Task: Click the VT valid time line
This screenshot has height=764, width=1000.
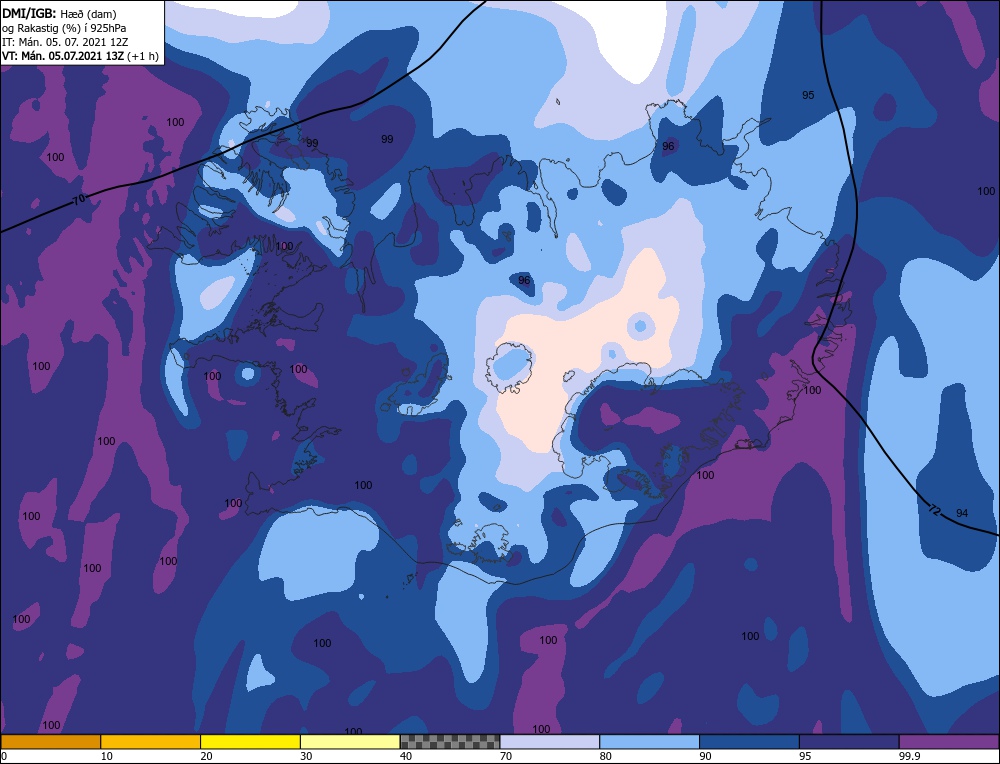Action: [x=80, y=56]
